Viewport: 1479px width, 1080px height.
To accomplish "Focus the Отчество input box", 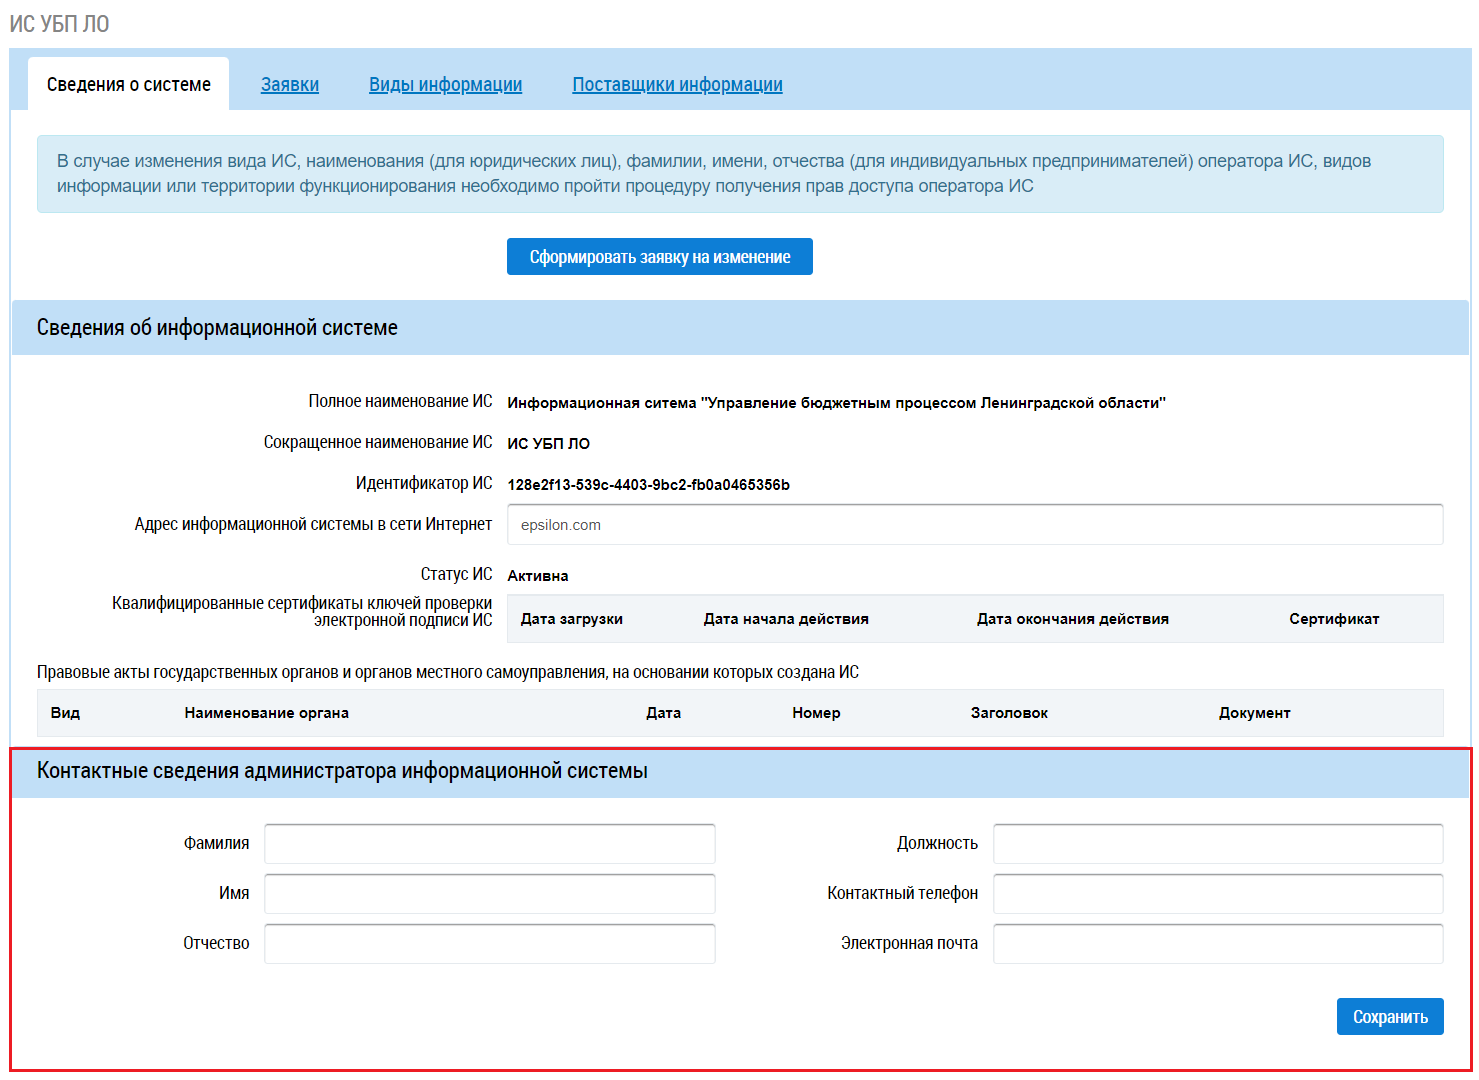I will pyautogui.click(x=489, y=944).
